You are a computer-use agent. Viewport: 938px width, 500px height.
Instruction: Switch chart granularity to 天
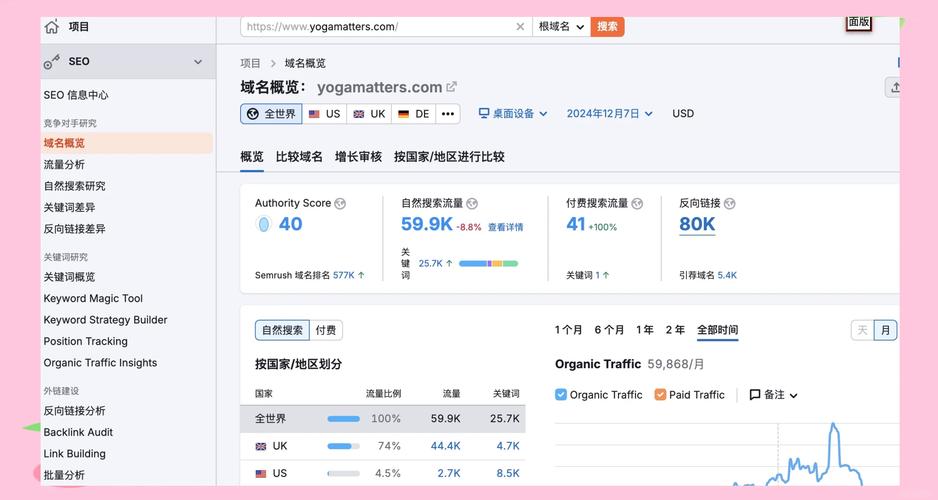(862, 330)
